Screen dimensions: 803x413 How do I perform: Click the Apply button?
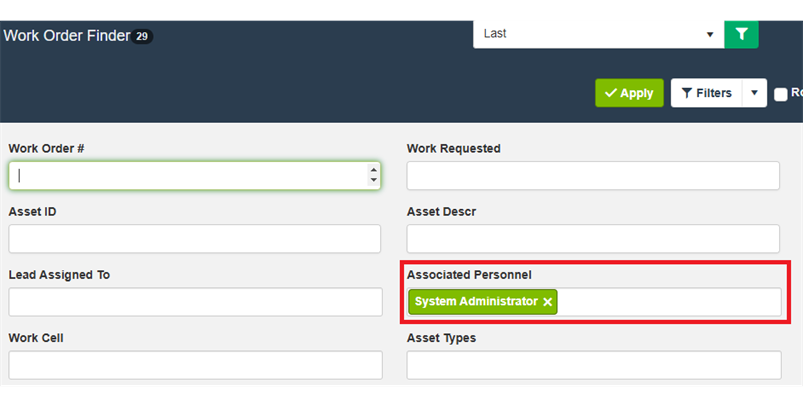(x=629, y=93)
